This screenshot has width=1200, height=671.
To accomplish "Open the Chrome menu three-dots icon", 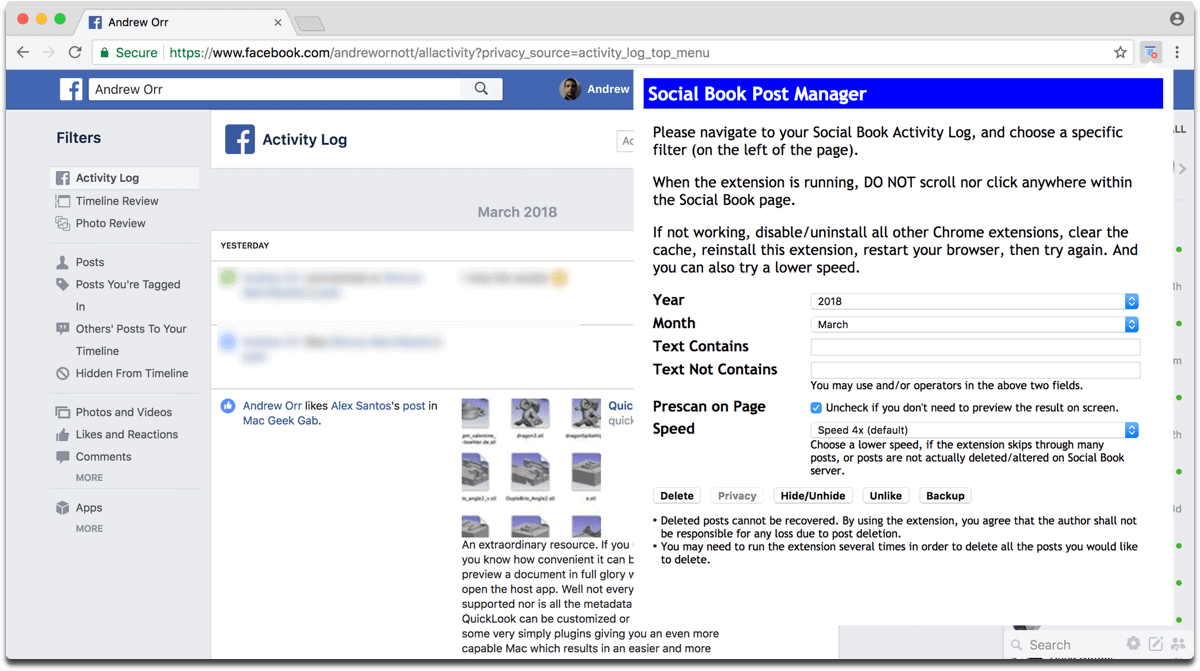I will (1178, 53).
